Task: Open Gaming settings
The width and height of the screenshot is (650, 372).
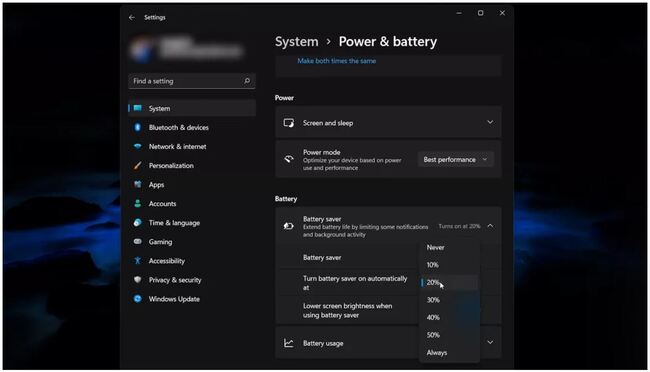Action: tap(192, 242)
